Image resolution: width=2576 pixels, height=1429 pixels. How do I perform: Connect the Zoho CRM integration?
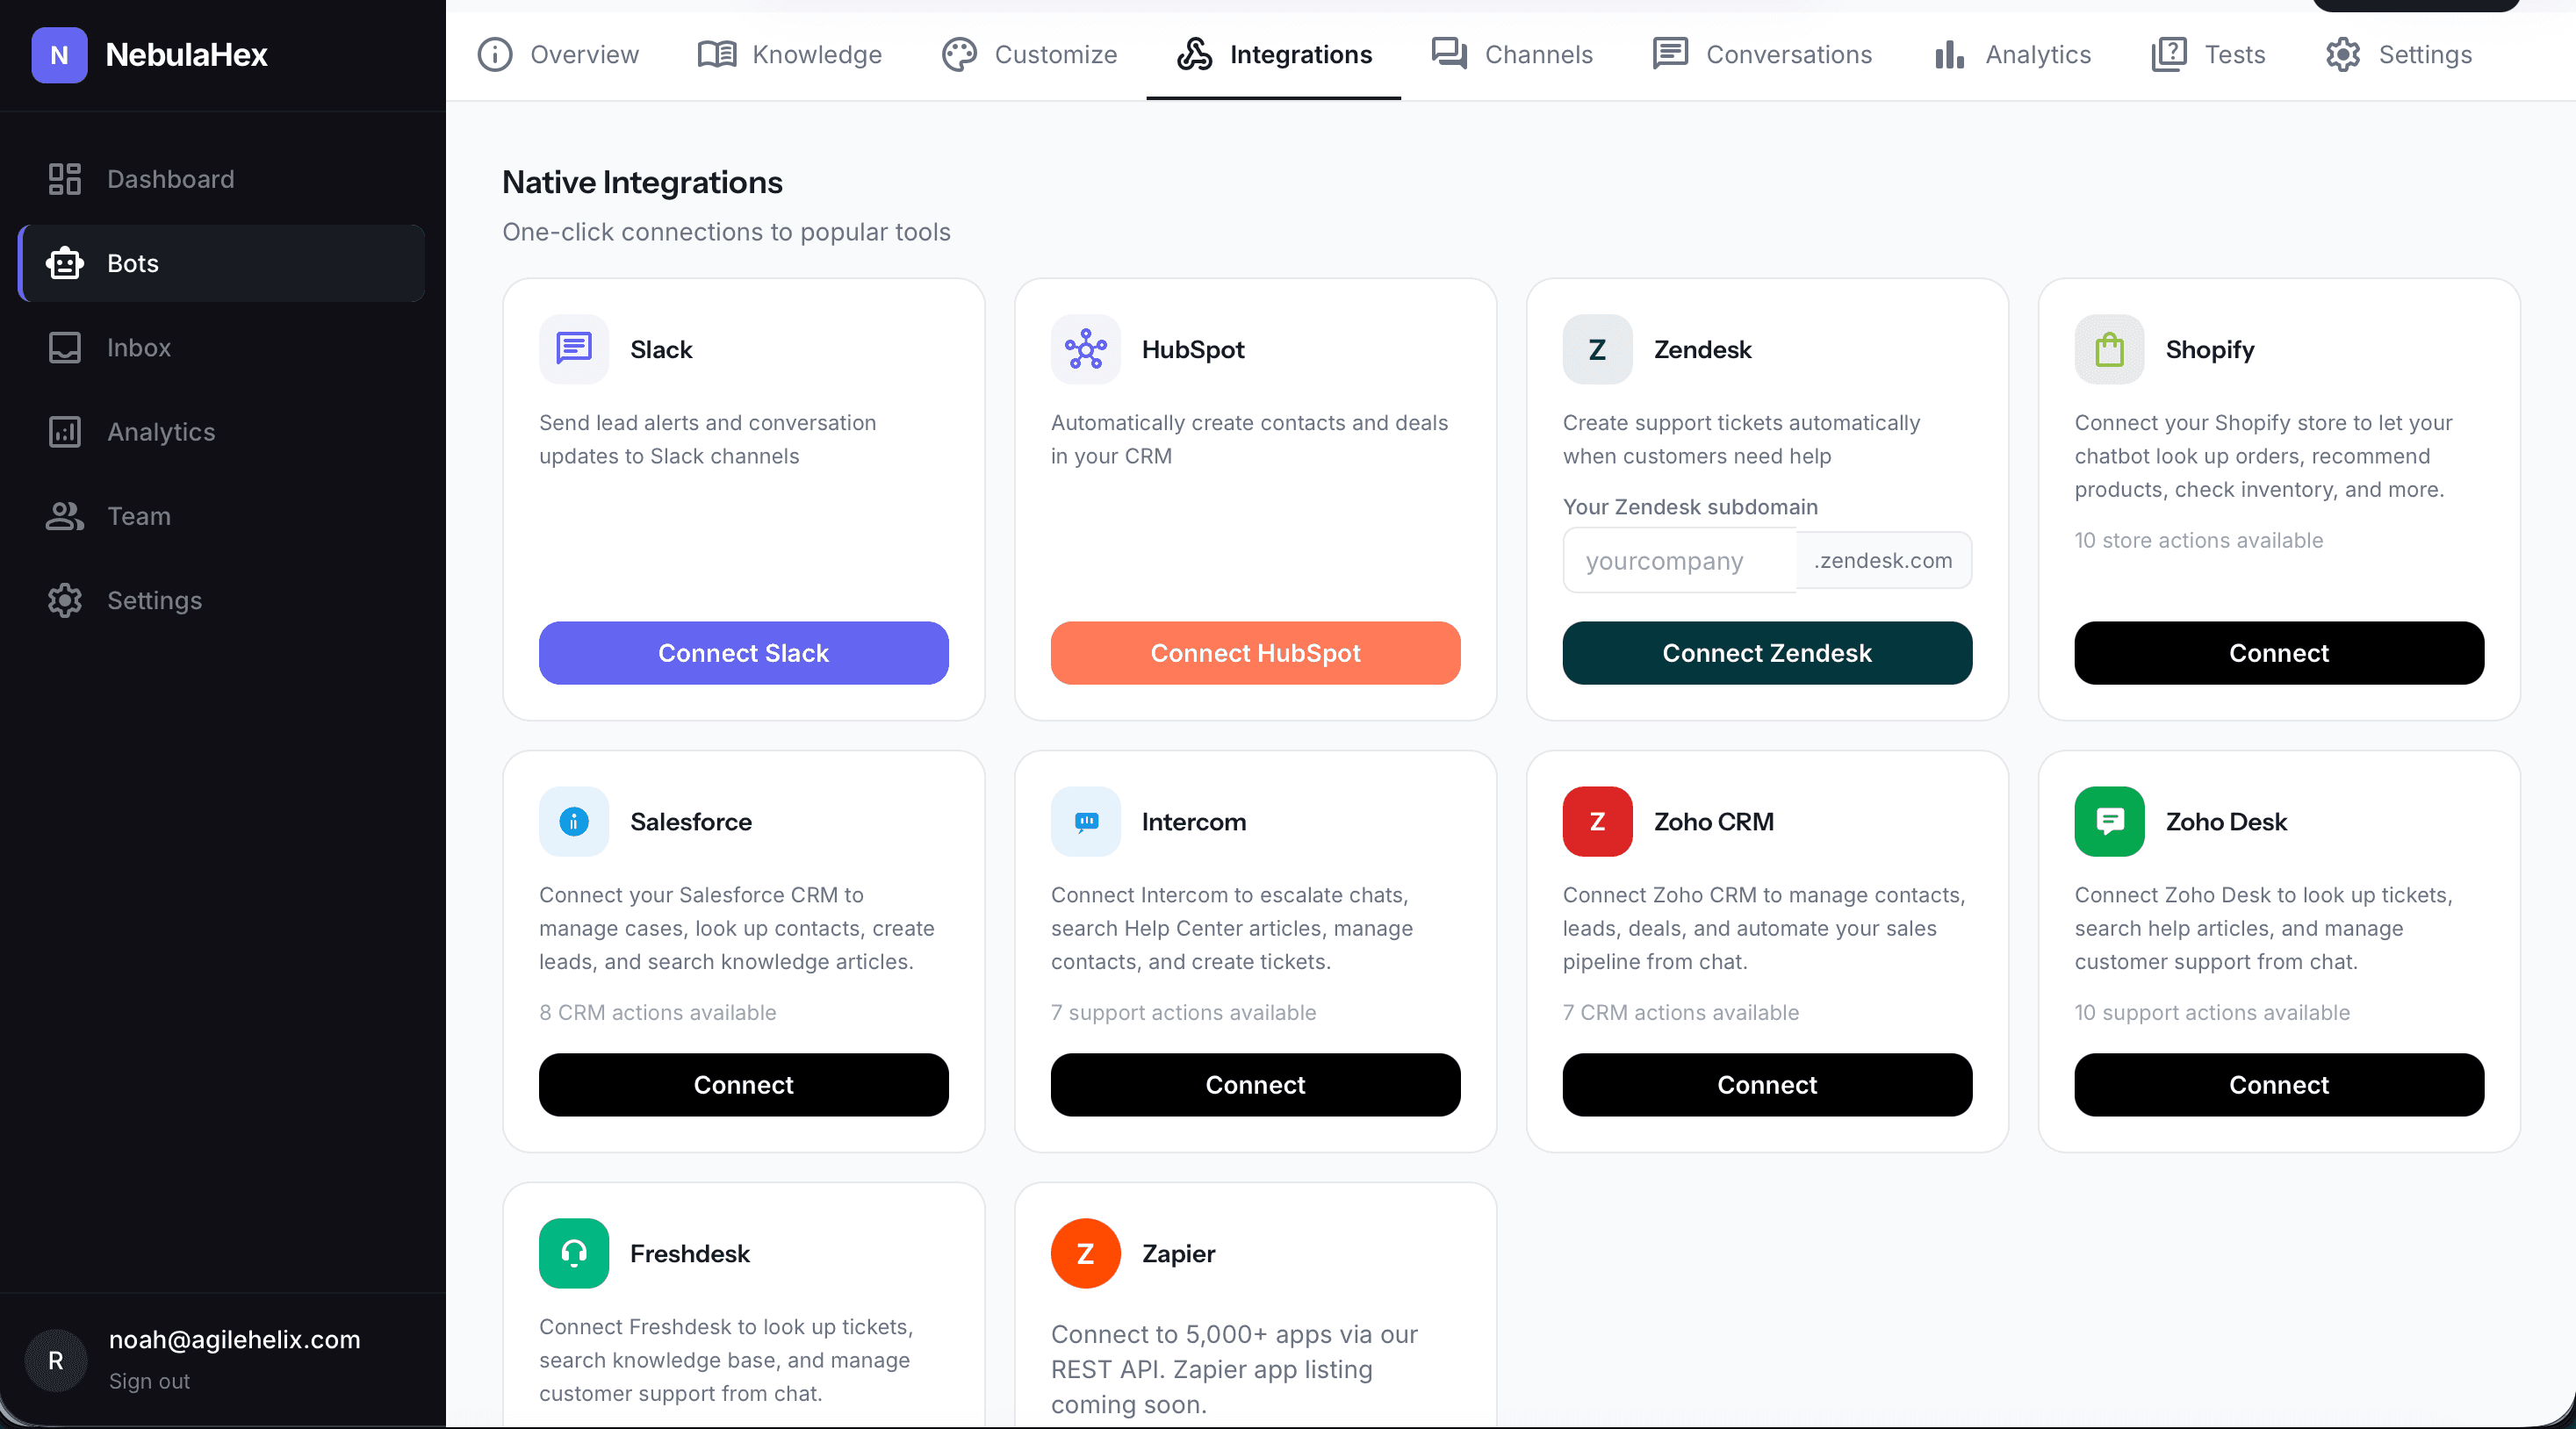[1767, 1085]
